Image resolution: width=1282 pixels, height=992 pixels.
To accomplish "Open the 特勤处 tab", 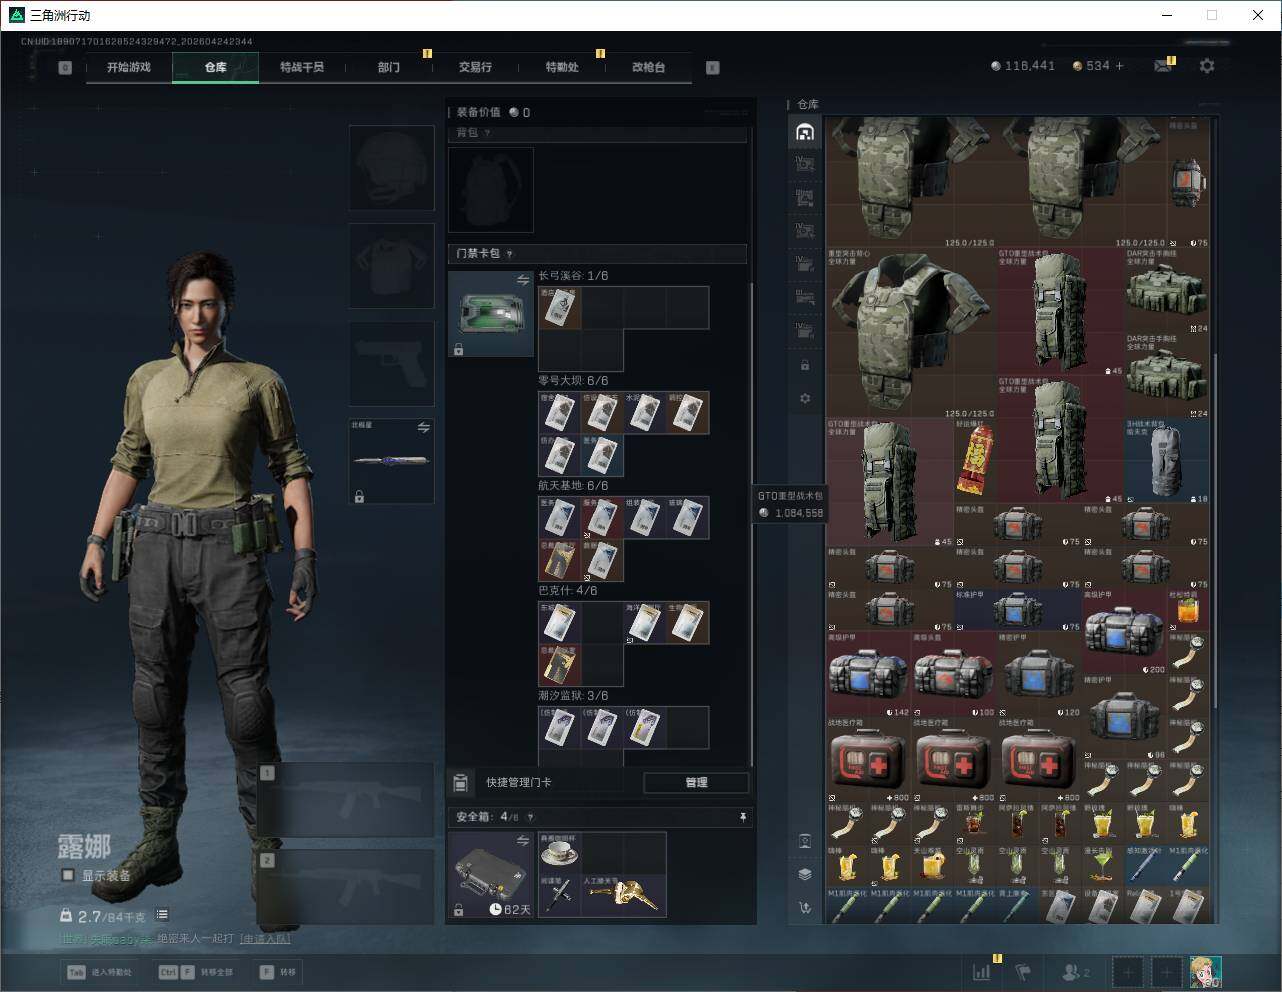I will [562, 67].
